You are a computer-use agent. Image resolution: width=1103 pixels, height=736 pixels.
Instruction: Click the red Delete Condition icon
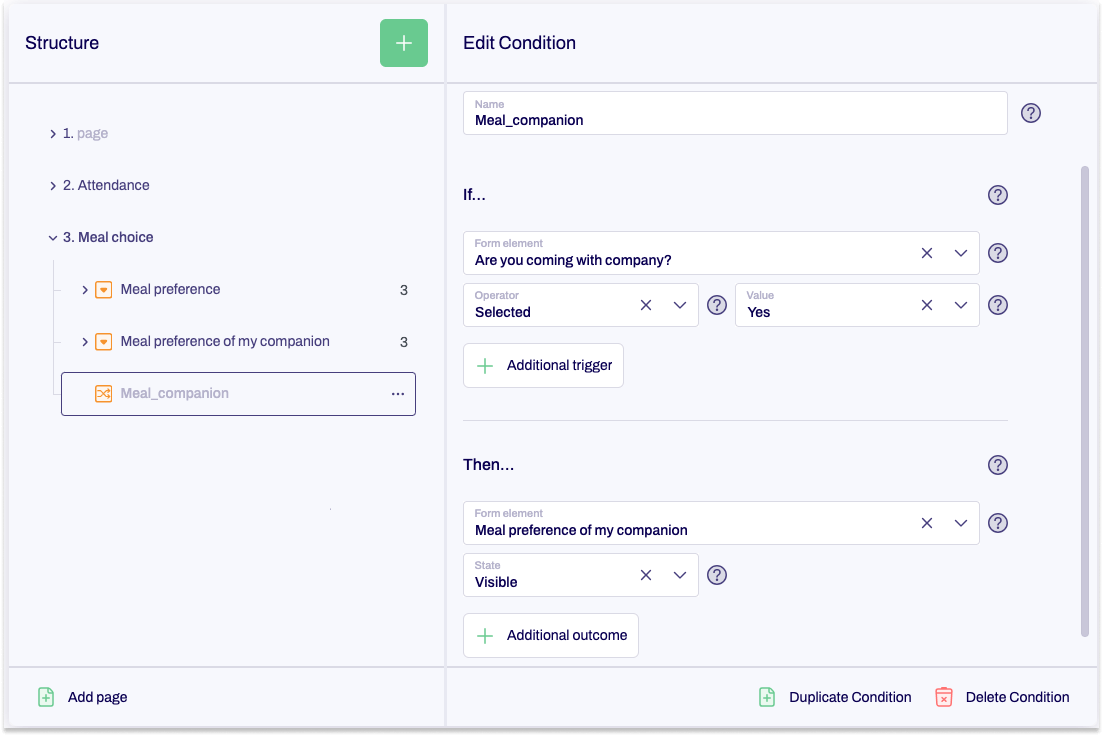[x=943, y=697]
